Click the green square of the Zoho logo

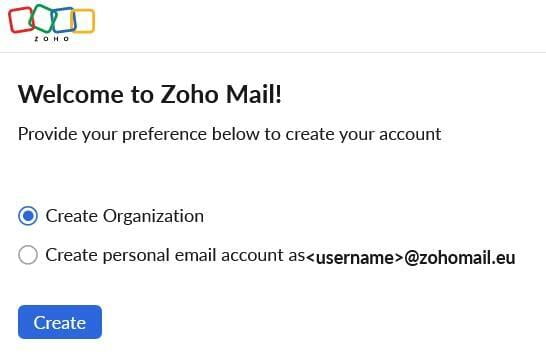click(x=43, y=18)
